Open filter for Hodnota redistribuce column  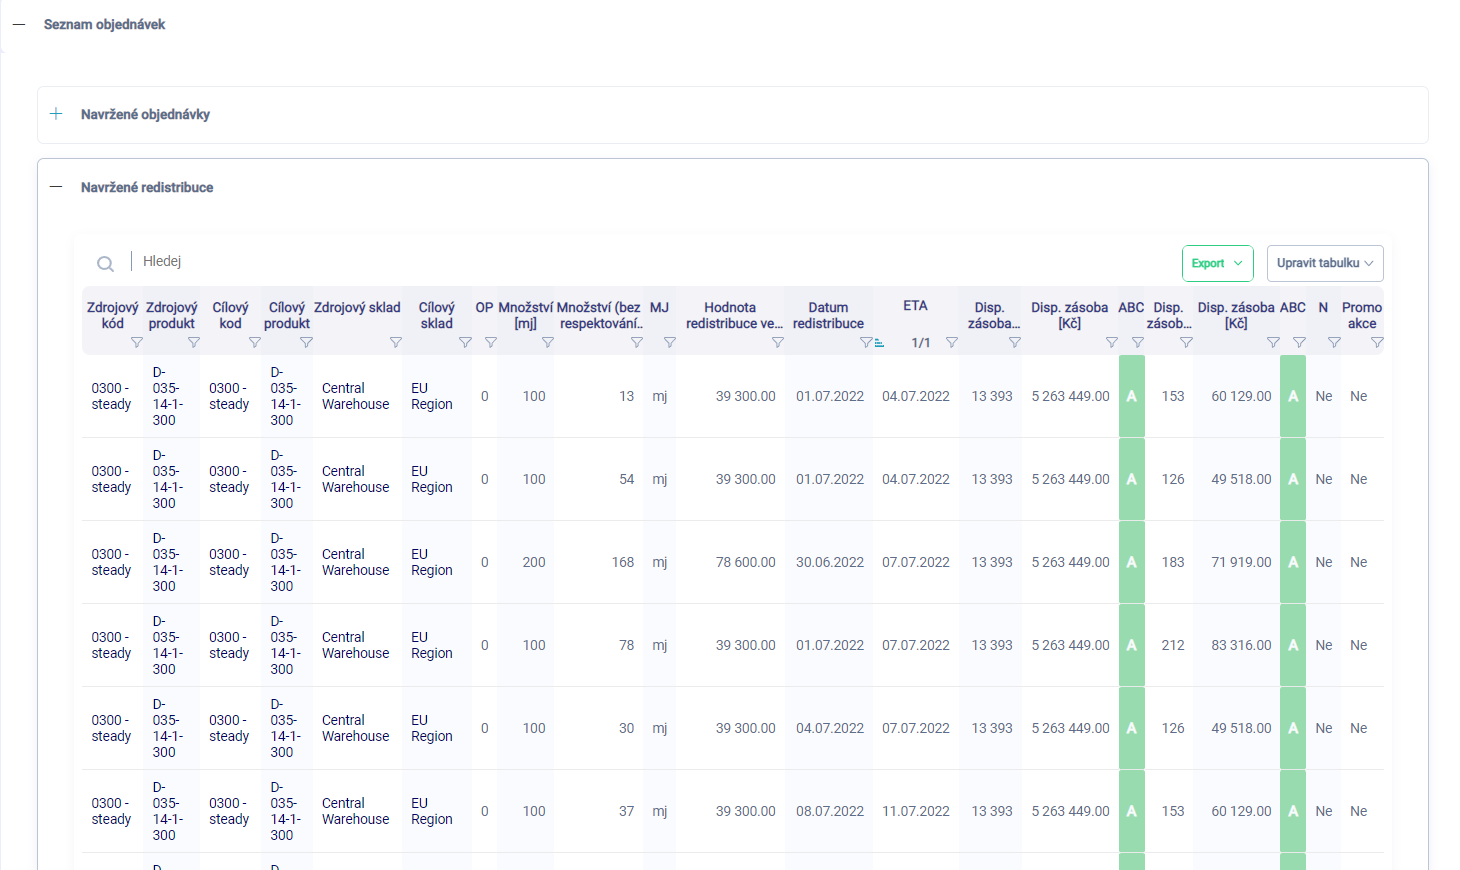point(778,343)
